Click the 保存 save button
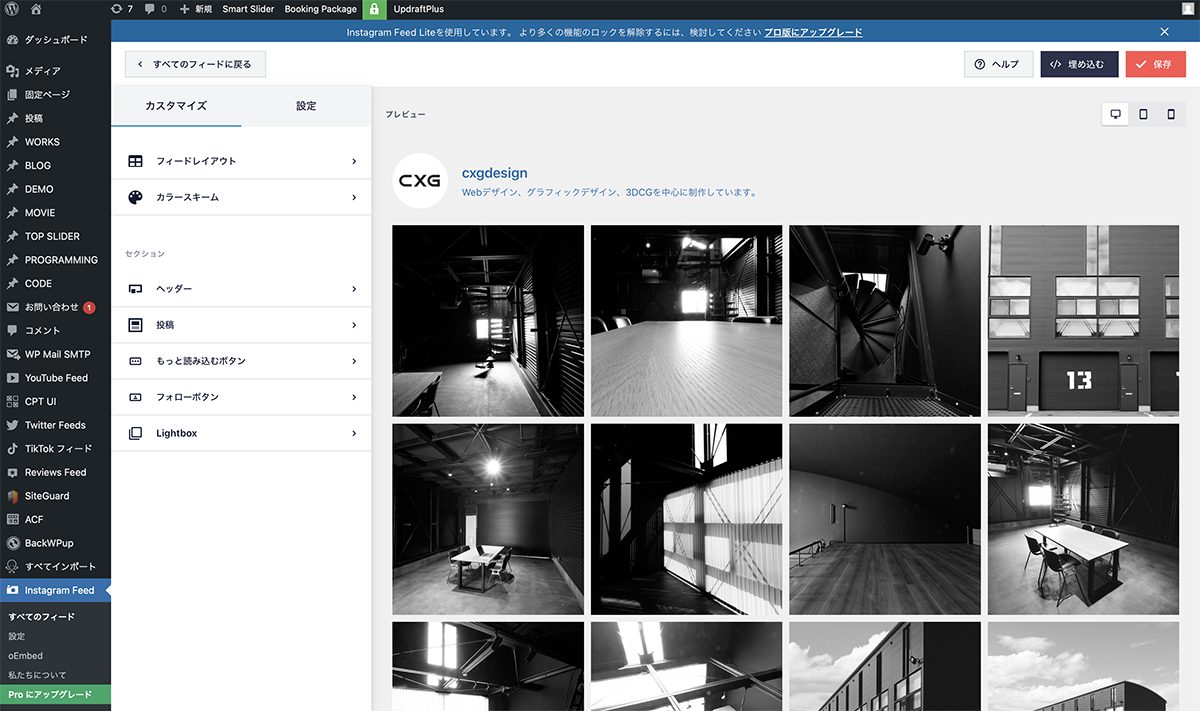This screenshot has height=711, width=1200. point(1154,64)
